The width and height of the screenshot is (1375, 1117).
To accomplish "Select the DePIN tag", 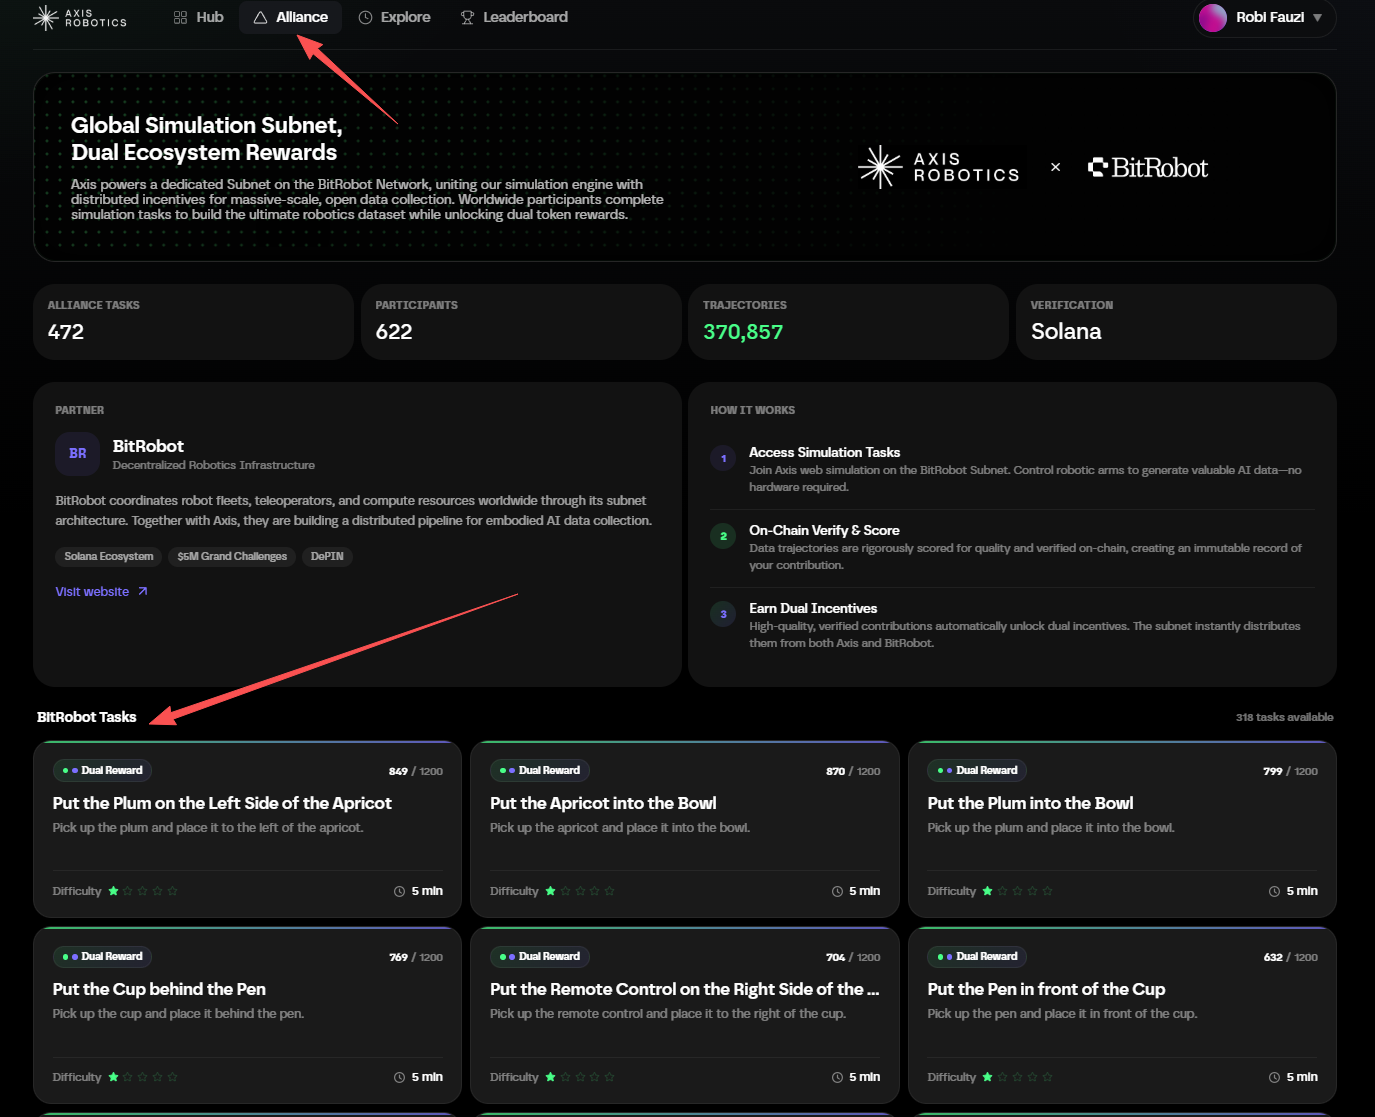I will click(x=327, y=556).
